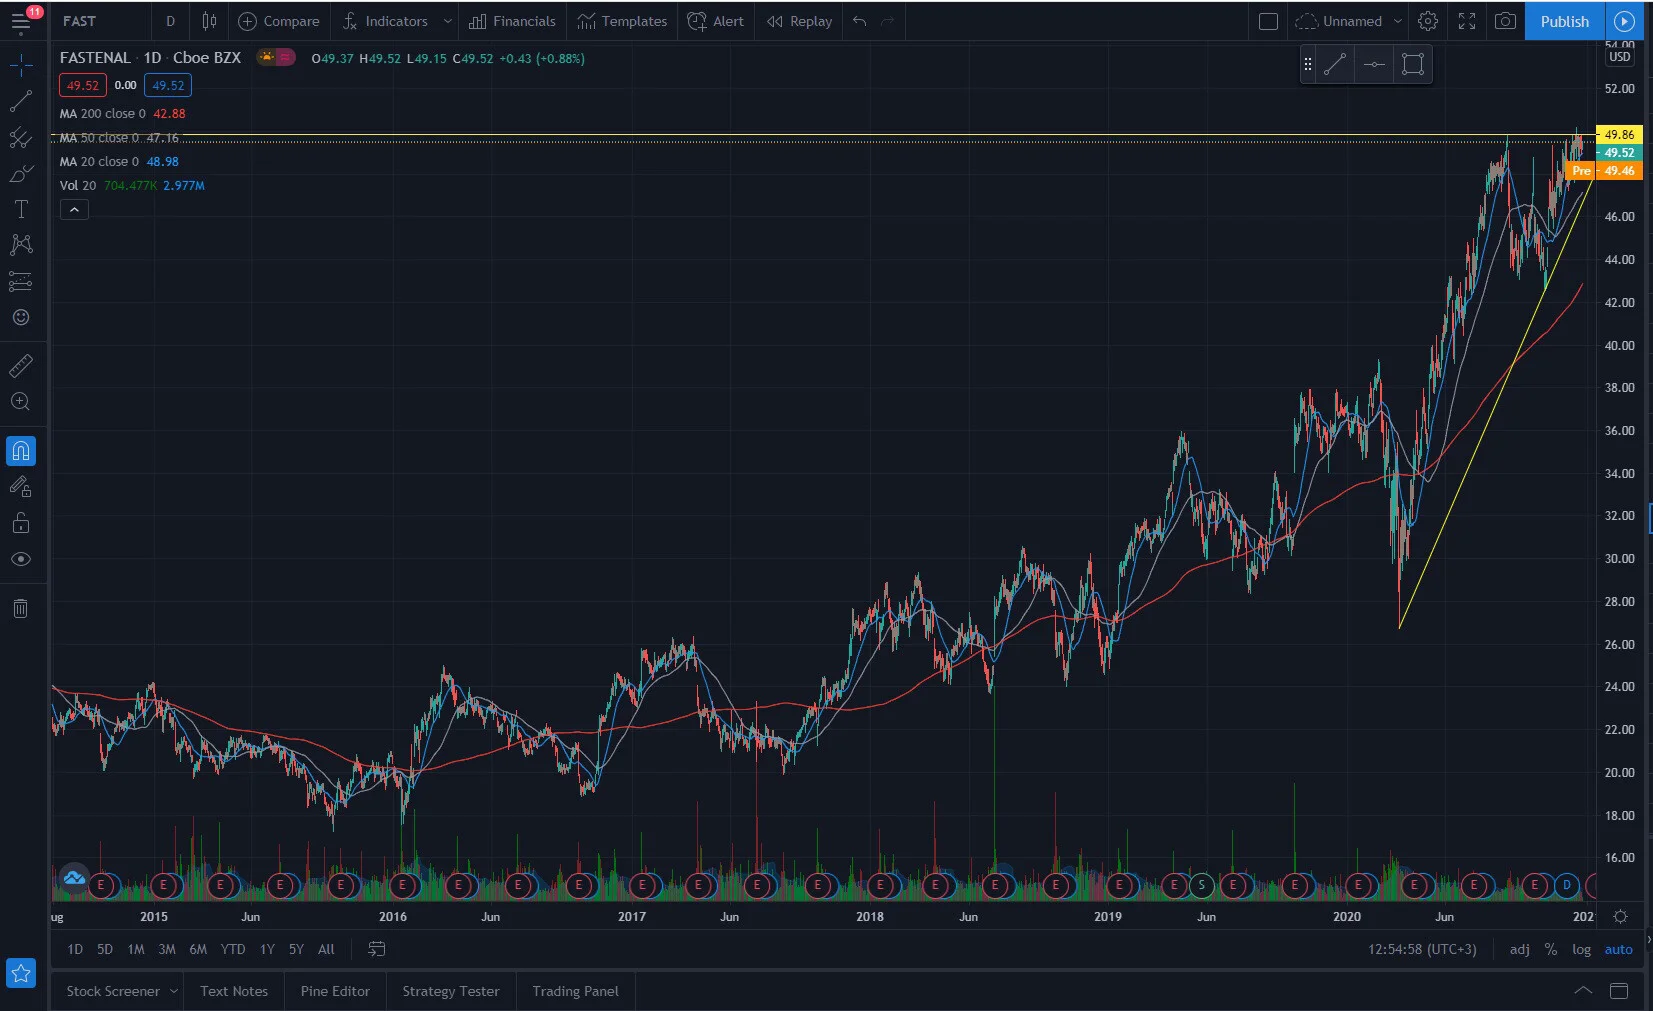Open the select layout square icon
Screen dimensions: 1653x1011
coord(1268,21)
